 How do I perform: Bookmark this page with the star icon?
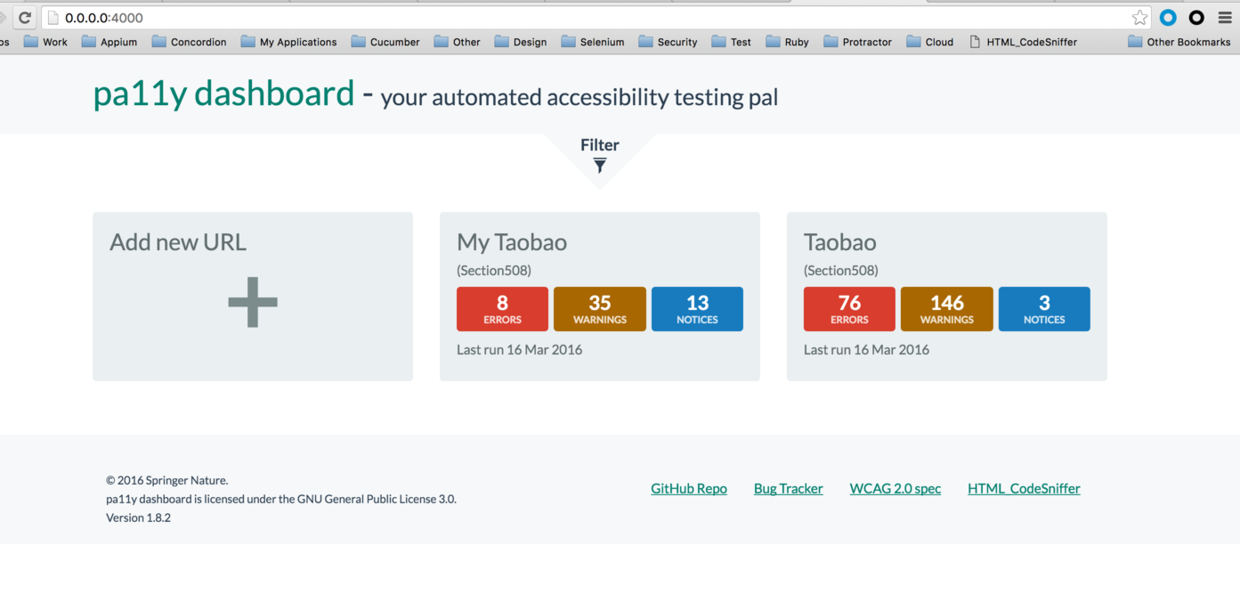point(1139,18)
